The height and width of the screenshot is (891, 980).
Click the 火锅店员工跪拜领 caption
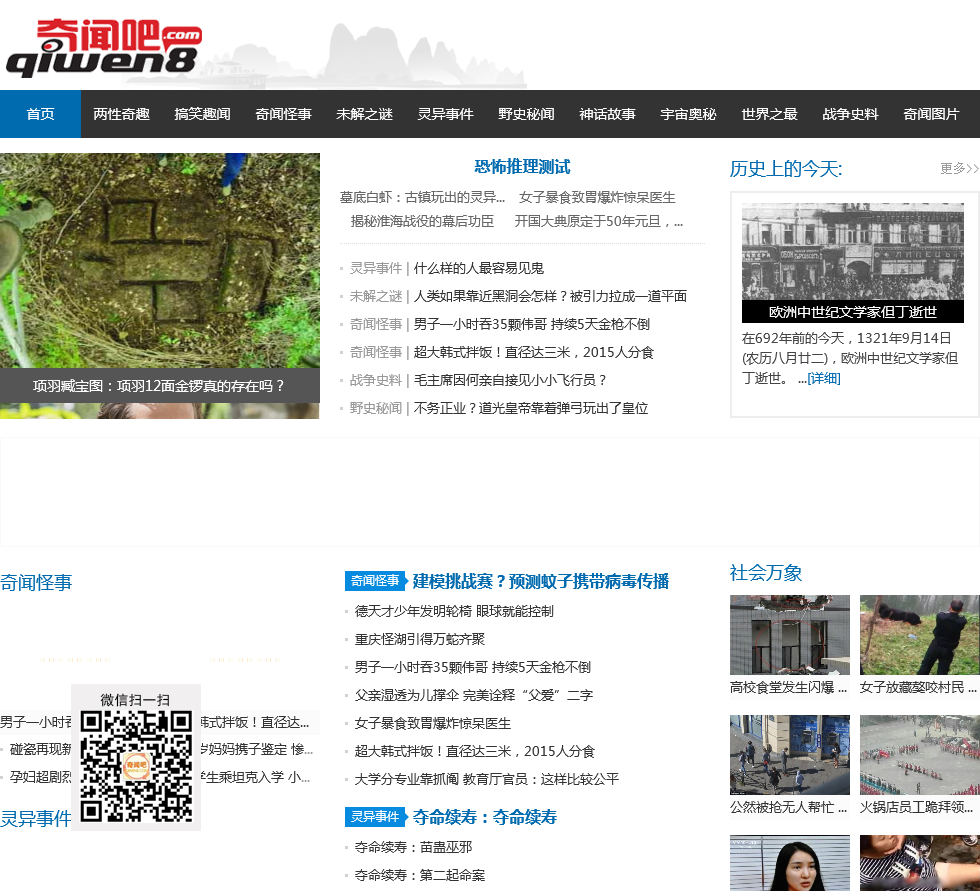click(x=916, y=807)
